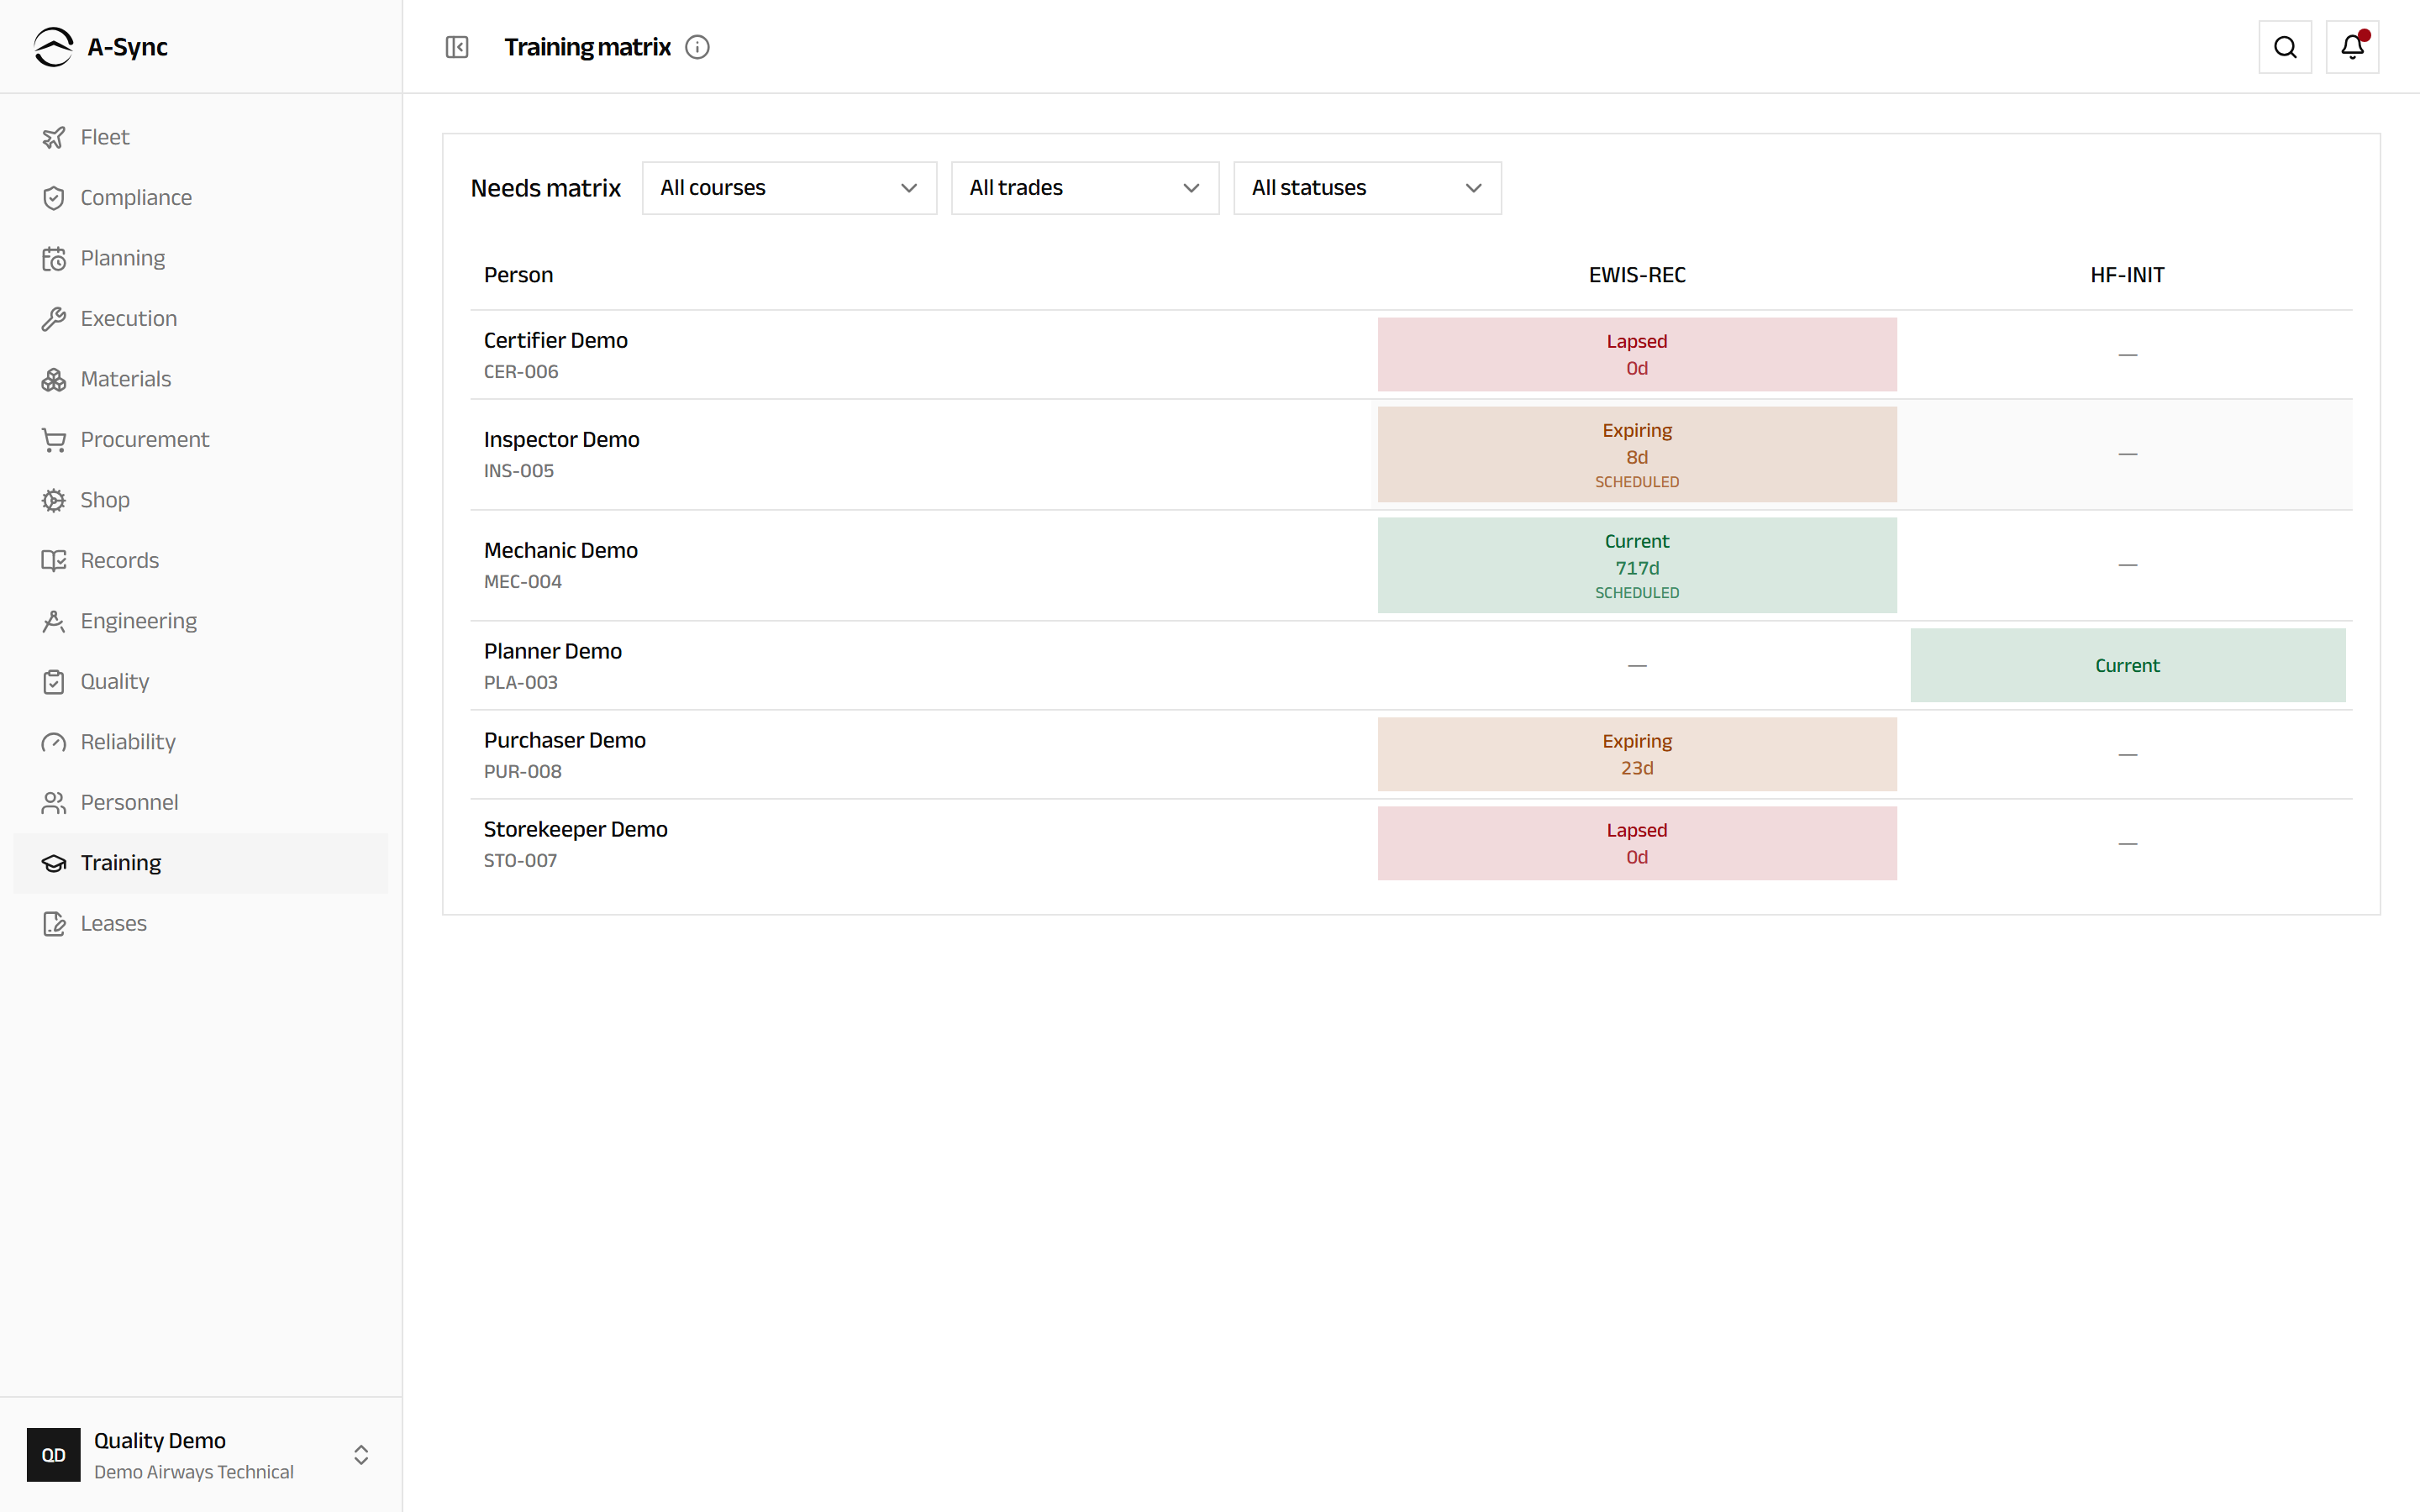This screenshot has width=2420, height=1512.
Task: Open the All courses dropdown
Action: (x=789, y=188)
